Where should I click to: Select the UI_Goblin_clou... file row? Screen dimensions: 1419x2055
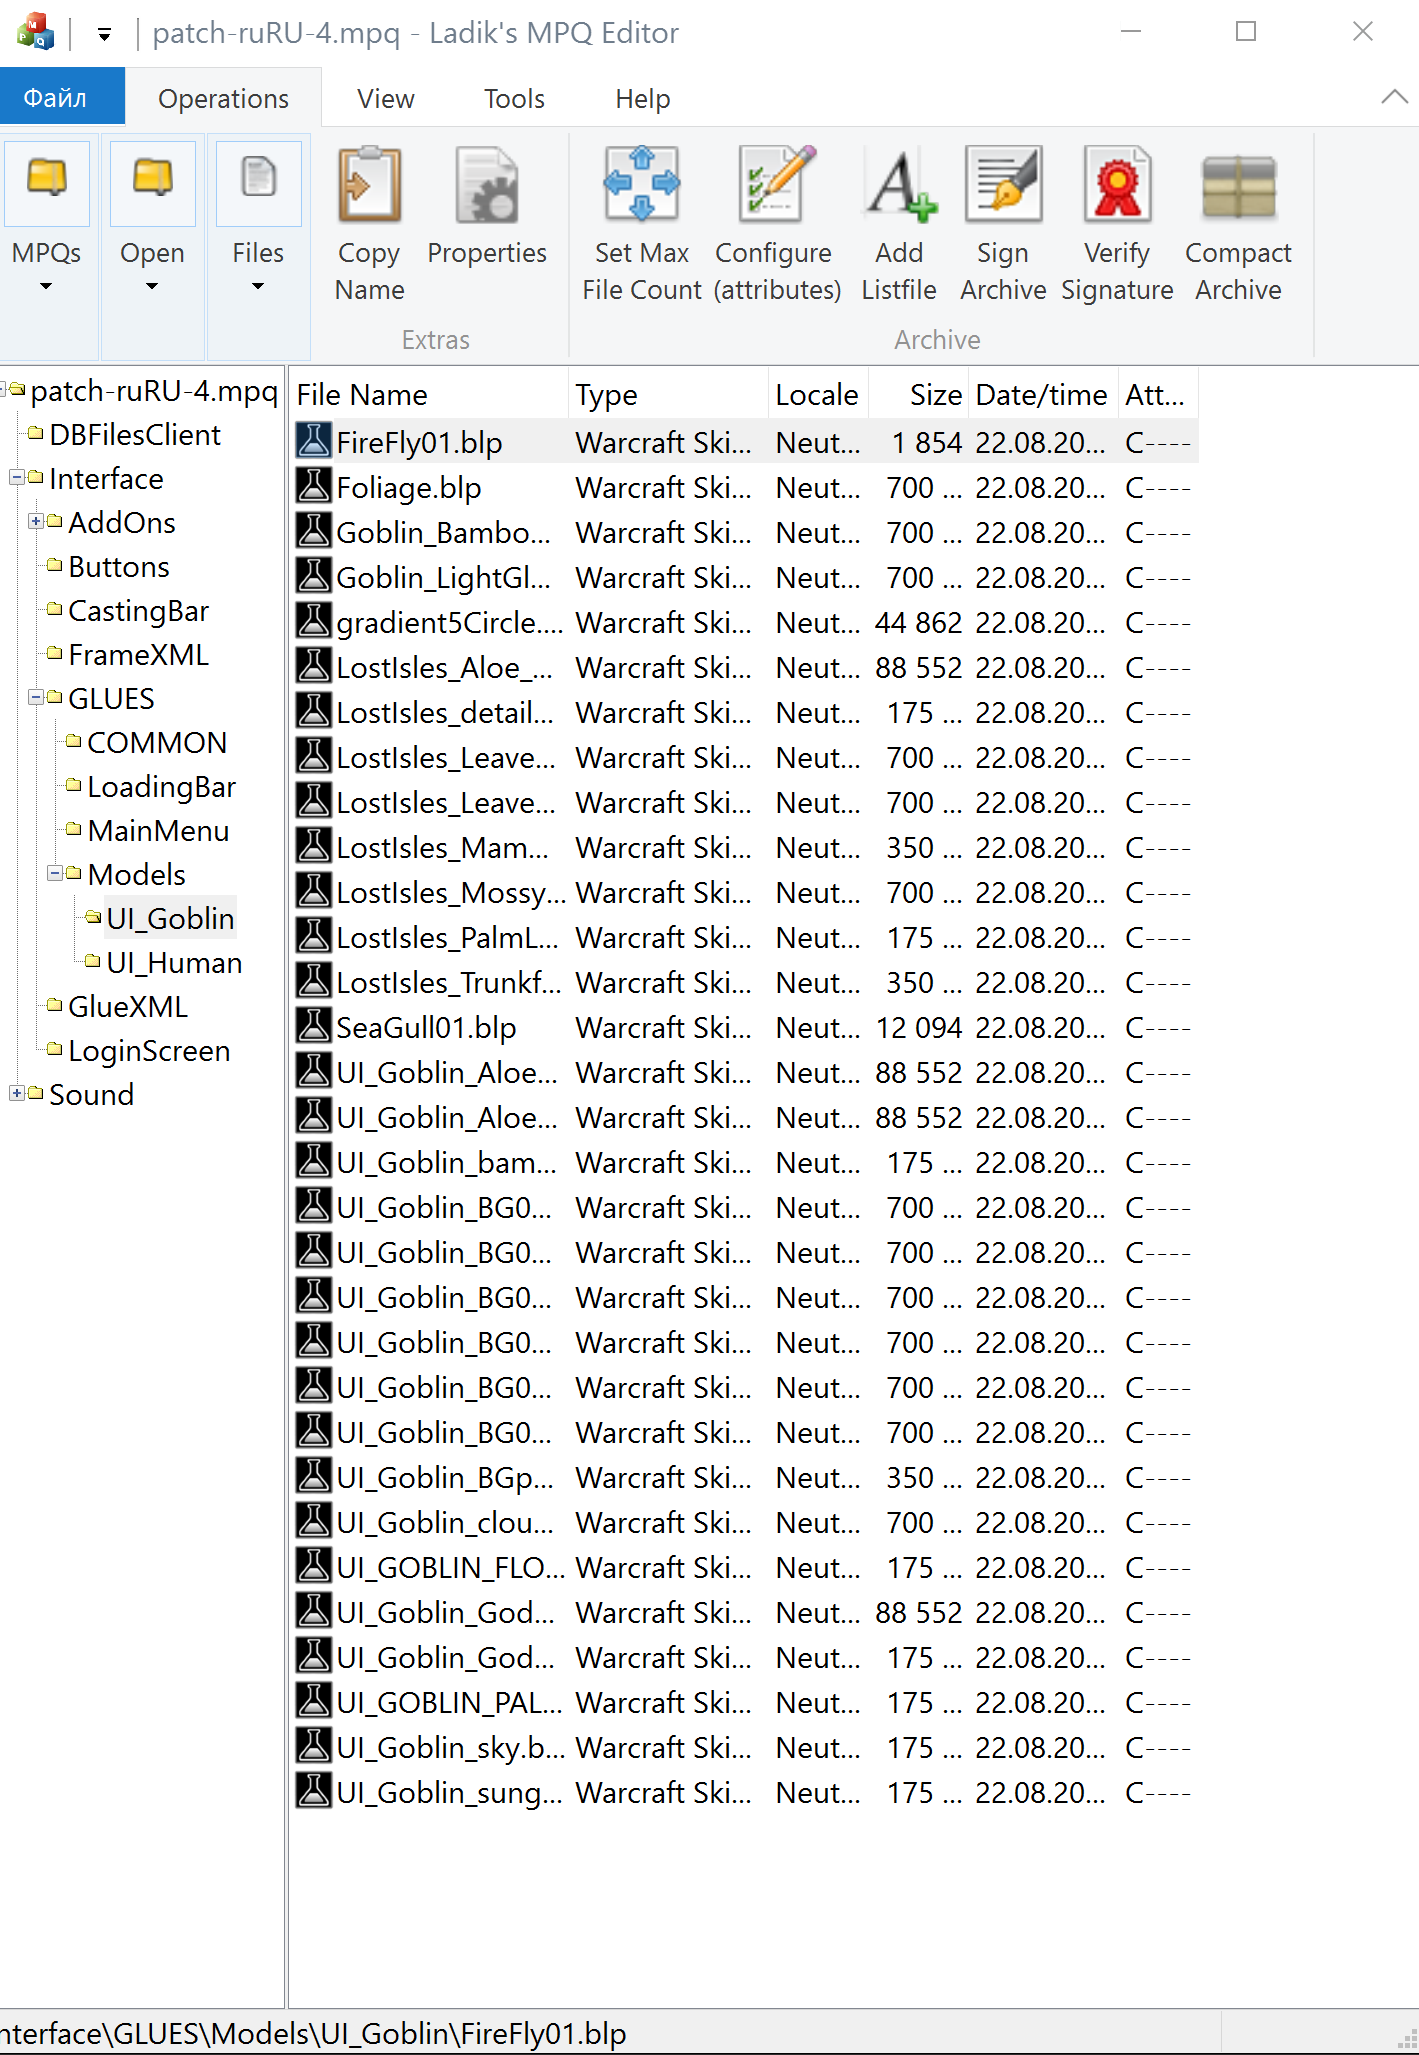click(746, 1522)
